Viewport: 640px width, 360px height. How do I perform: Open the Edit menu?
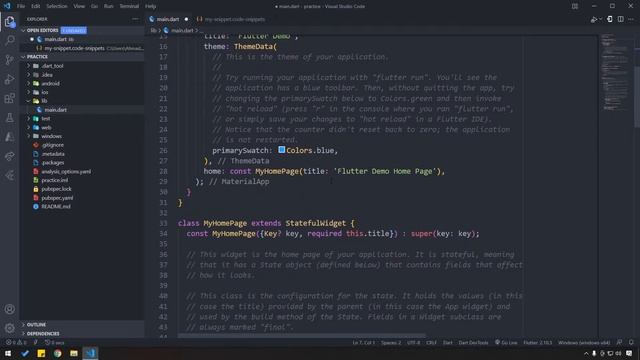pos(36,6)
